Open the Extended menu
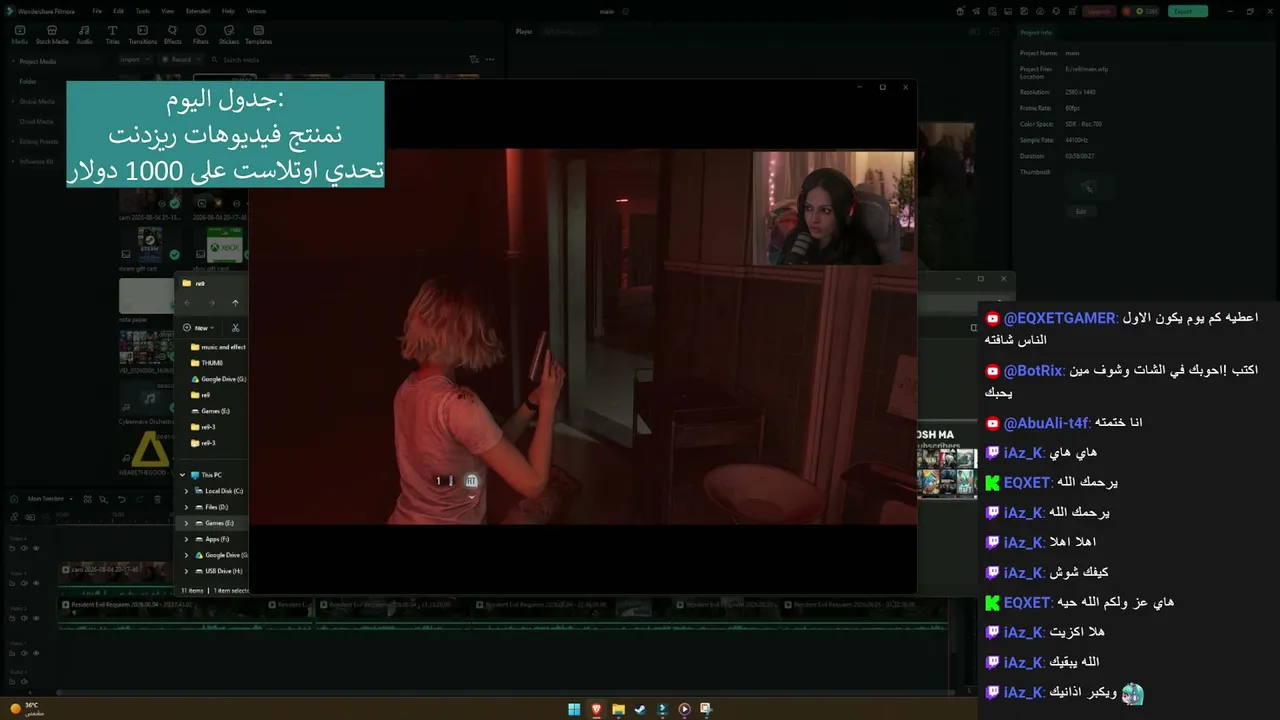Screen dimensions: 1280x720 [x=198, y=11]
